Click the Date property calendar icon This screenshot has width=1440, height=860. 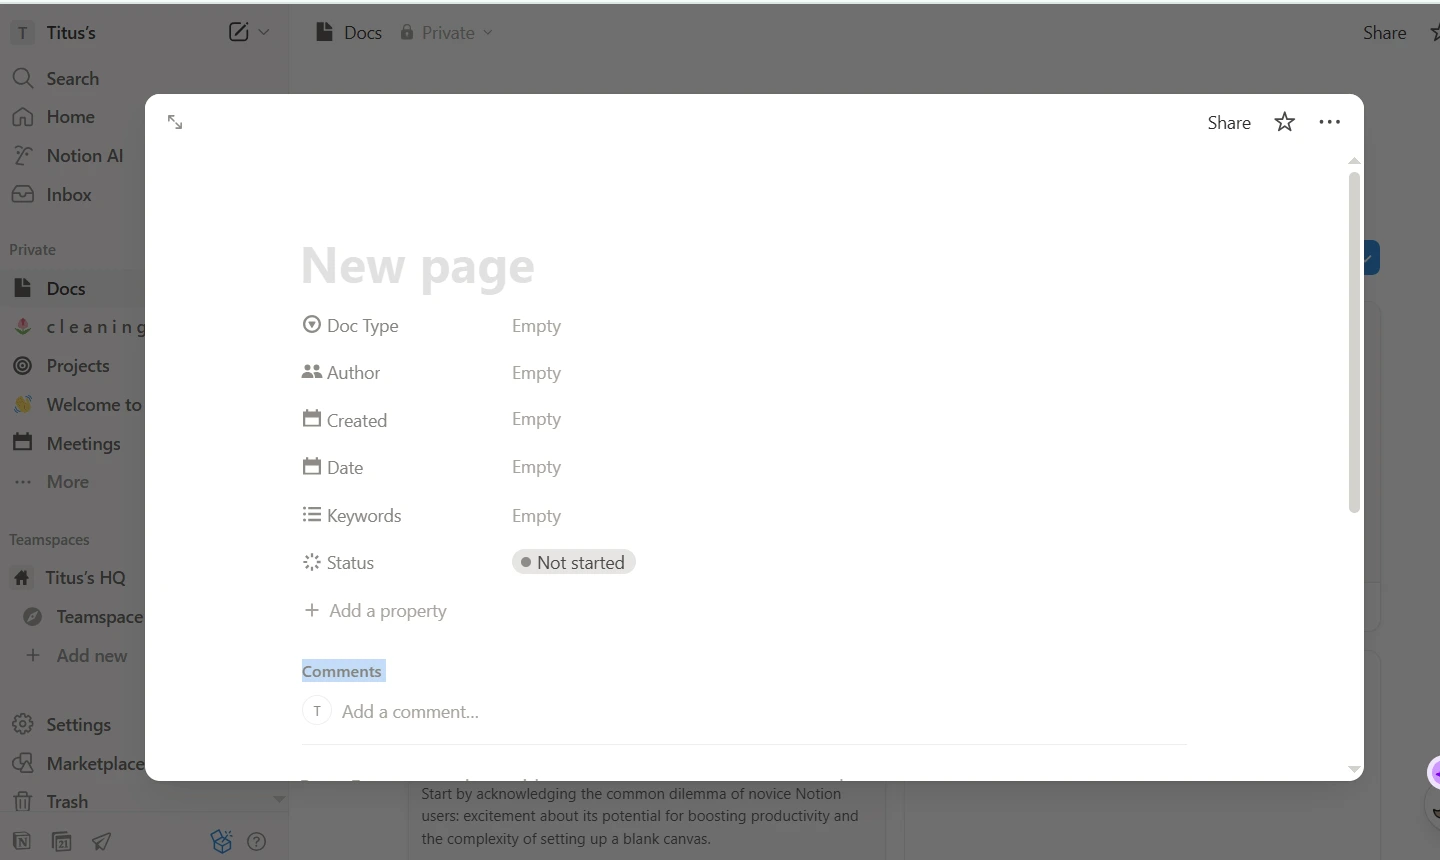312,466
